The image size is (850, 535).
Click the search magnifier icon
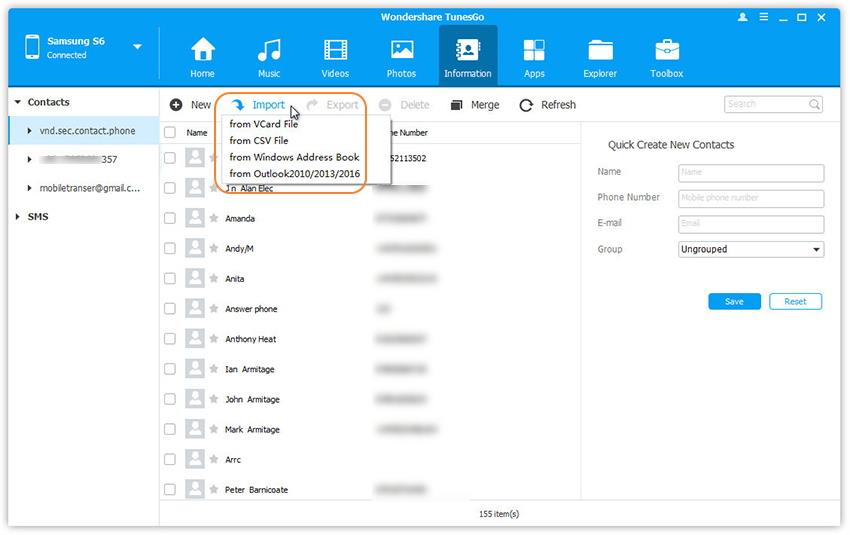coord(815,104)
